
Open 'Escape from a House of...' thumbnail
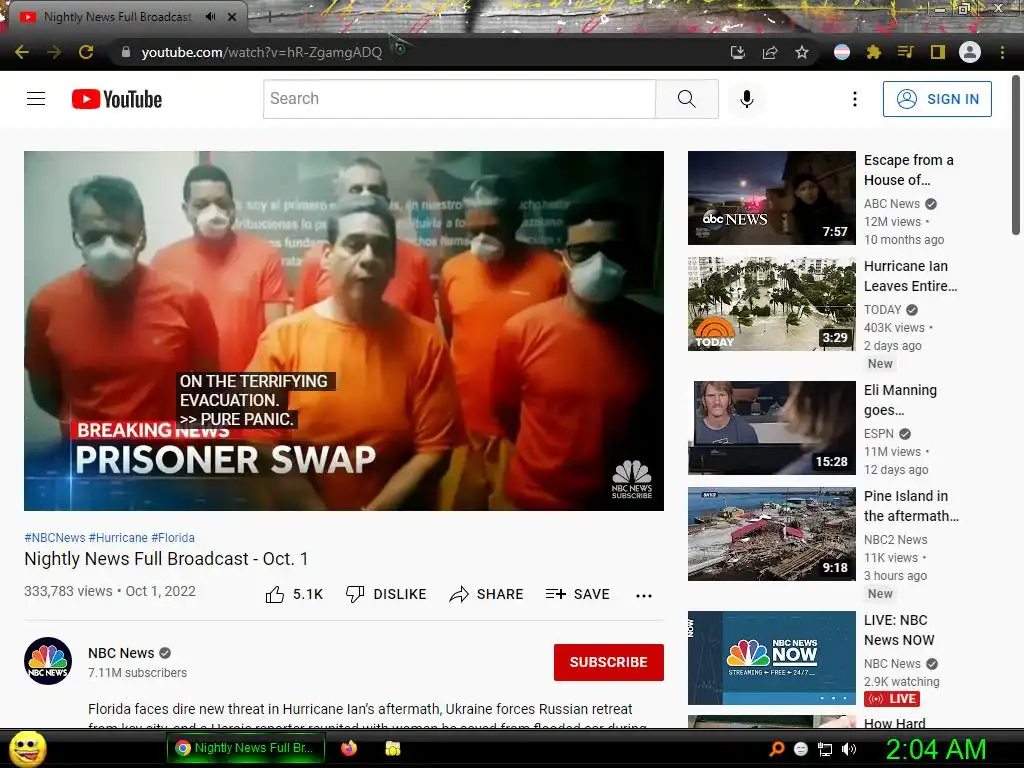pos(771,198)
